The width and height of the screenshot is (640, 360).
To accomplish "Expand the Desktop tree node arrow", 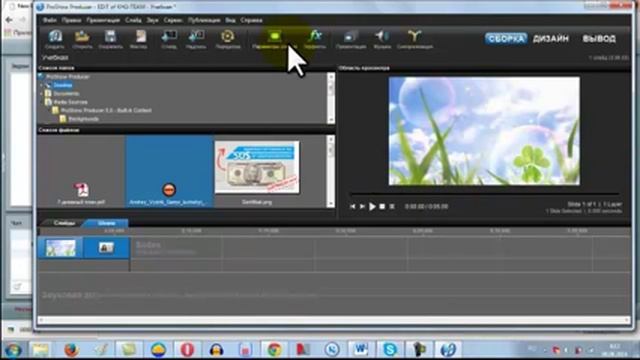I will (x=41, y=85).
